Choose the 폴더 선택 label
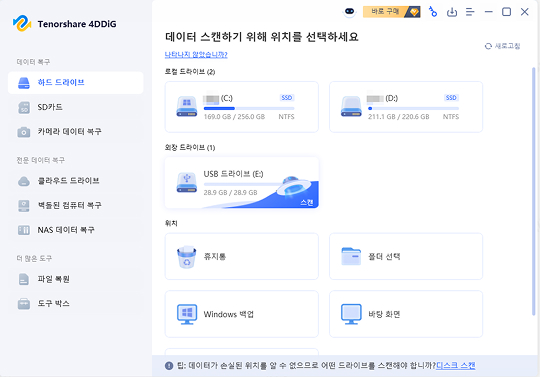Viewport: 540px width, 377px height. tap(384, 256)
